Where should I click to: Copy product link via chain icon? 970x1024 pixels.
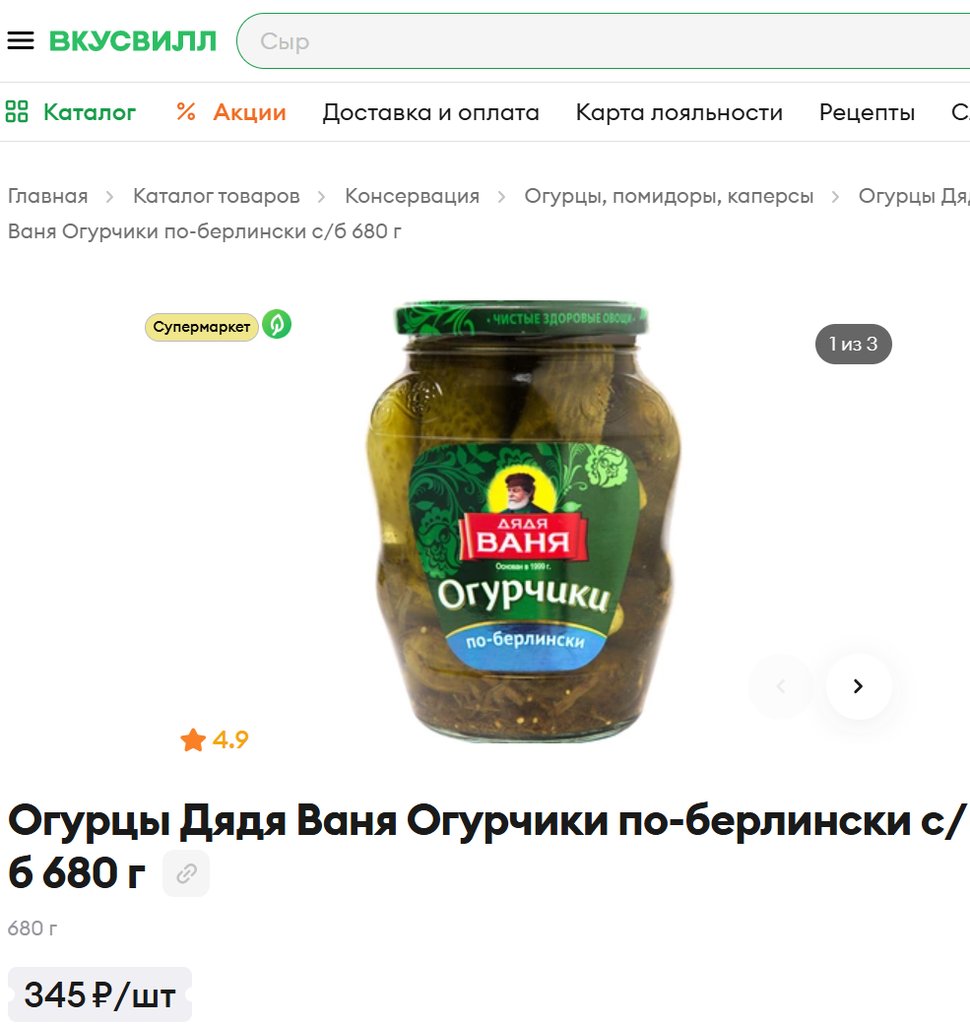[x=186, y=873]
